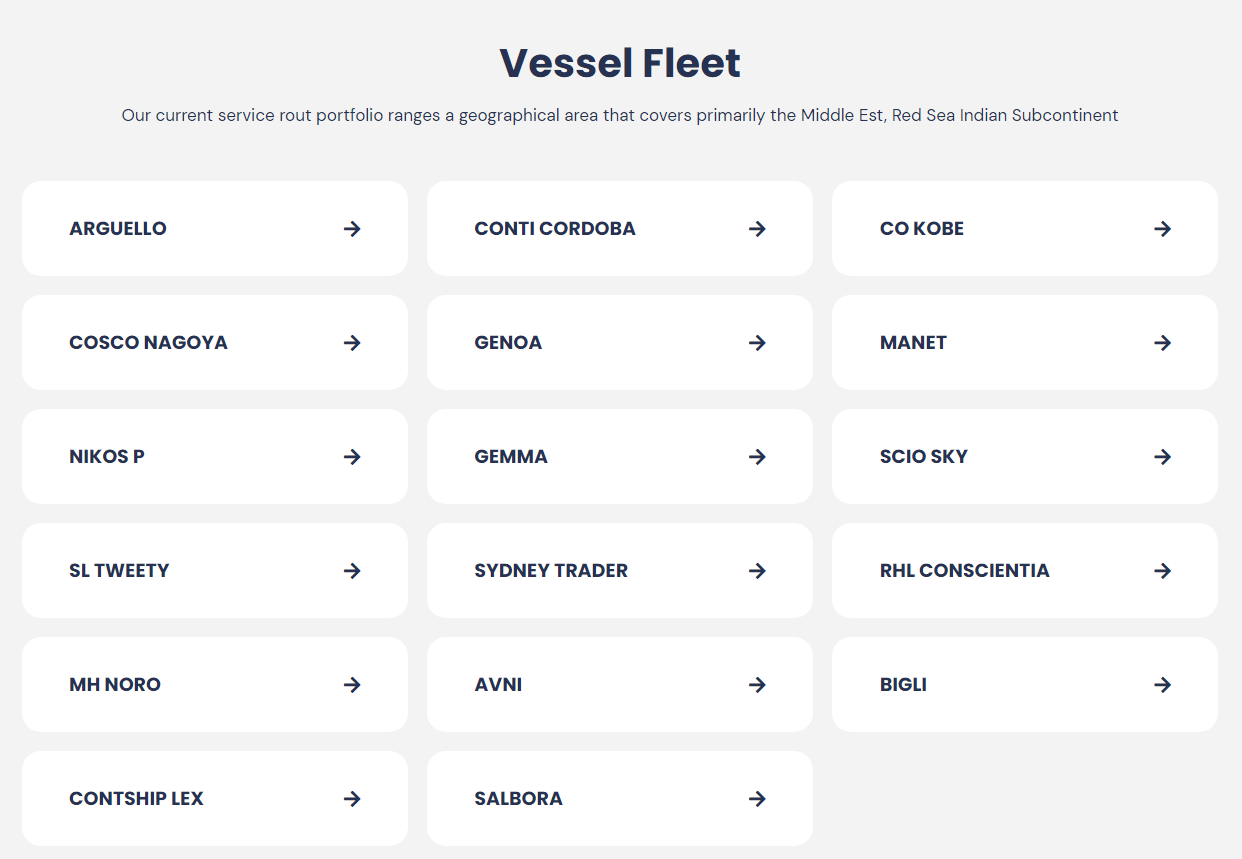The height and width of the screenshot is (859, 1242).
Task: Open the NIKOS P vessel link
Action: coord(107,457)
